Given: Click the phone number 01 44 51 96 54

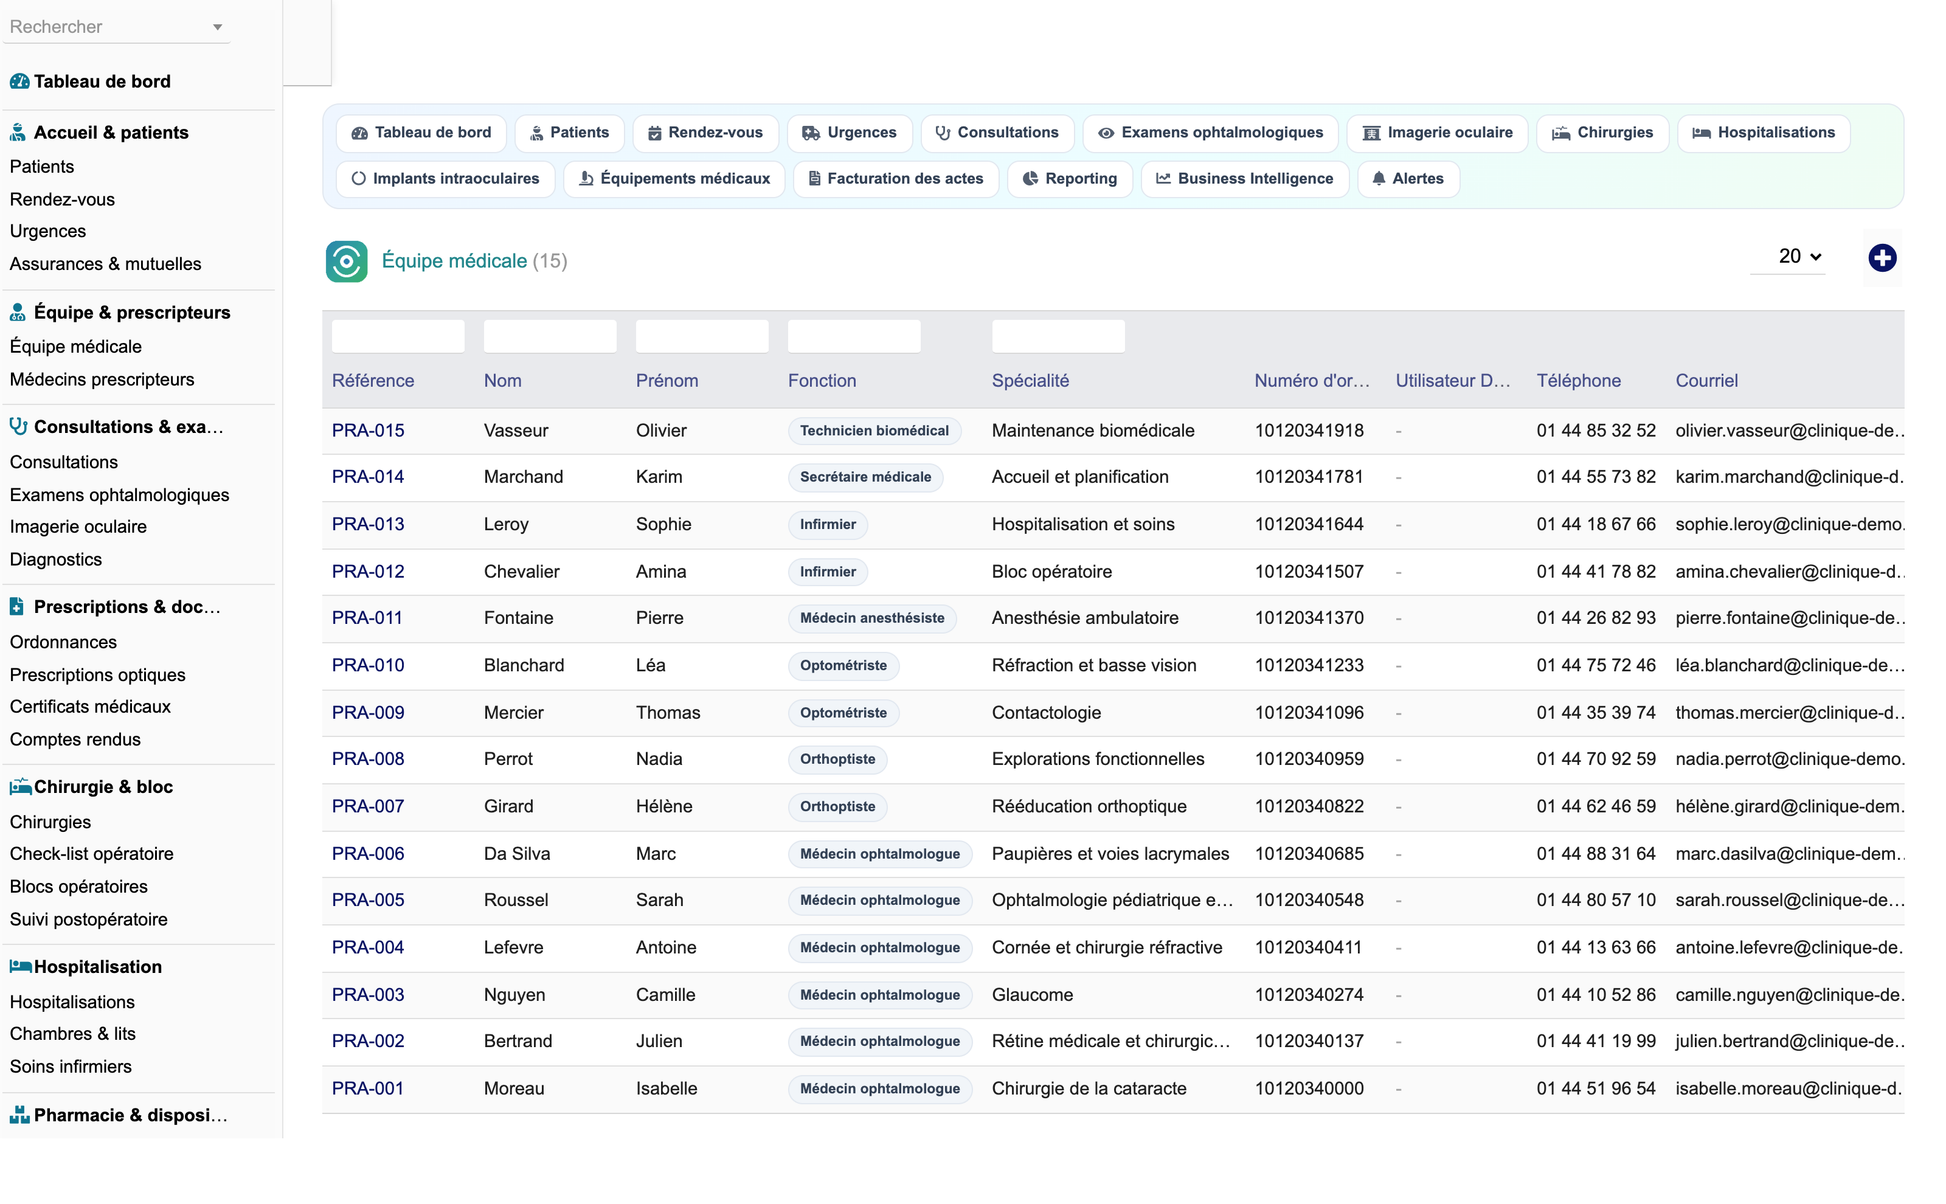Looking at the screenshot, I should click(1596, 1088).
